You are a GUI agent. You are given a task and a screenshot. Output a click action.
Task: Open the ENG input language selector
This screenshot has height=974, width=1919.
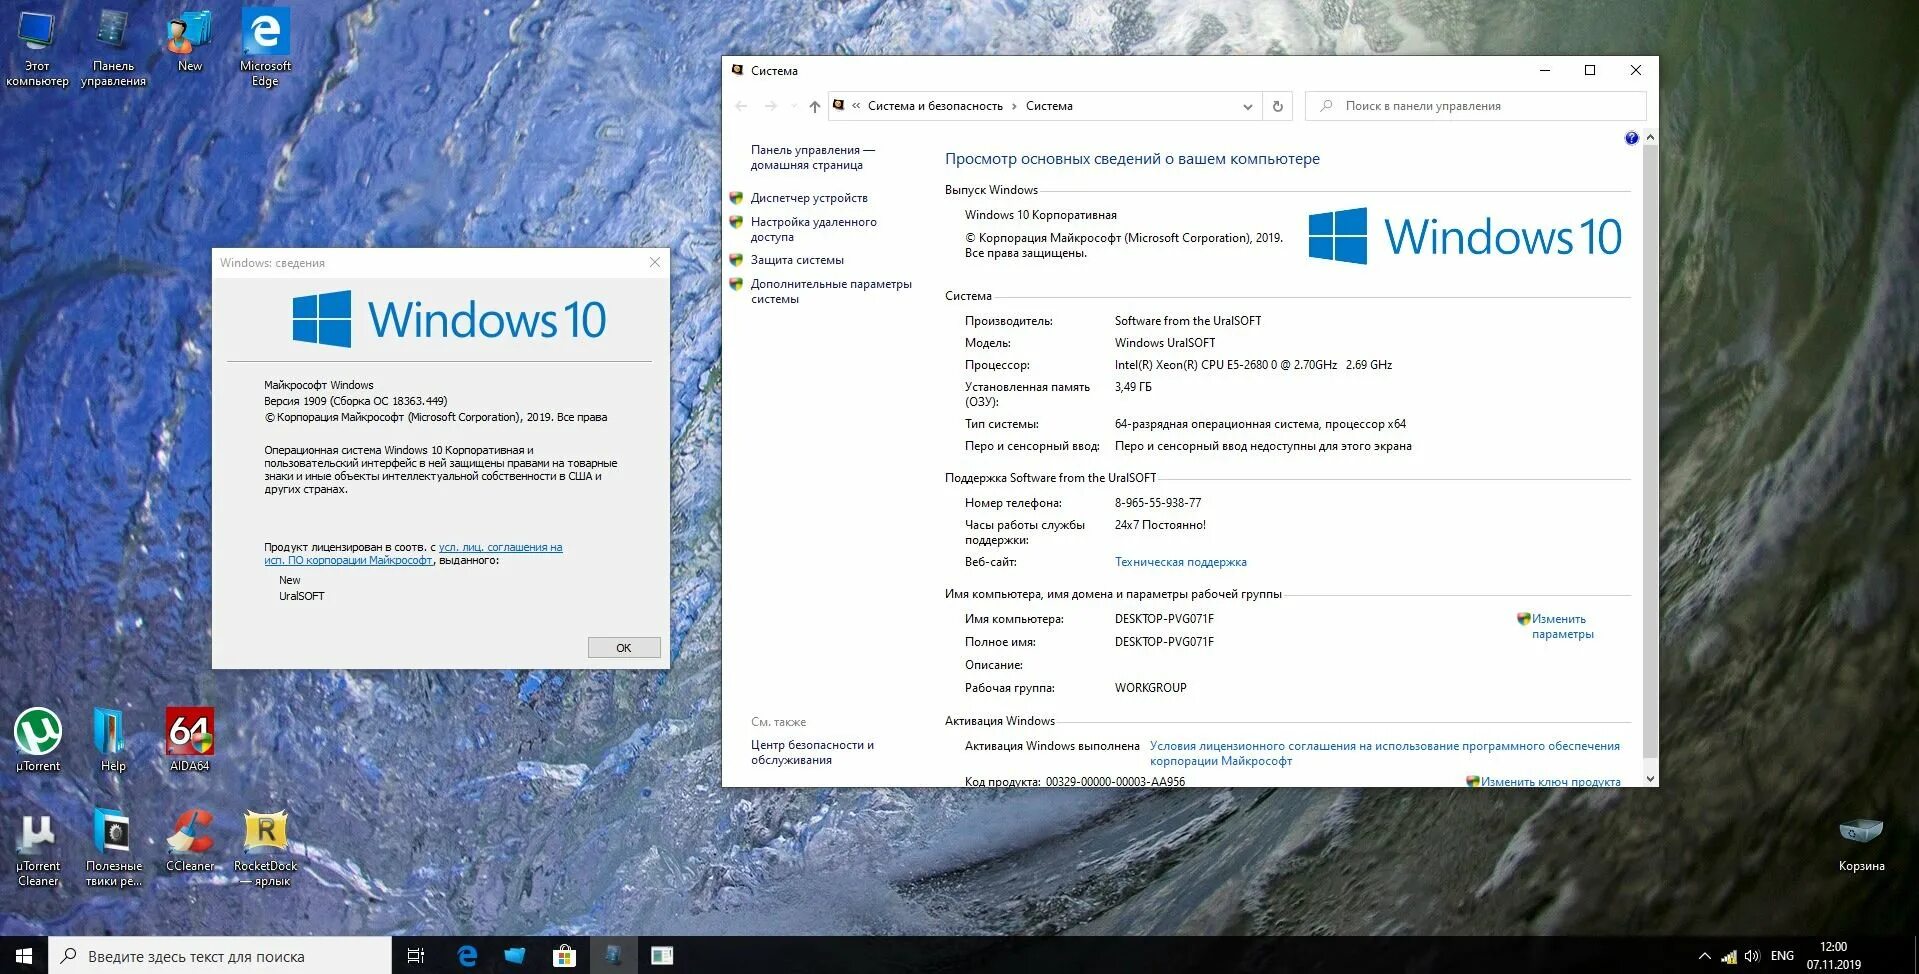point(1782,956)
